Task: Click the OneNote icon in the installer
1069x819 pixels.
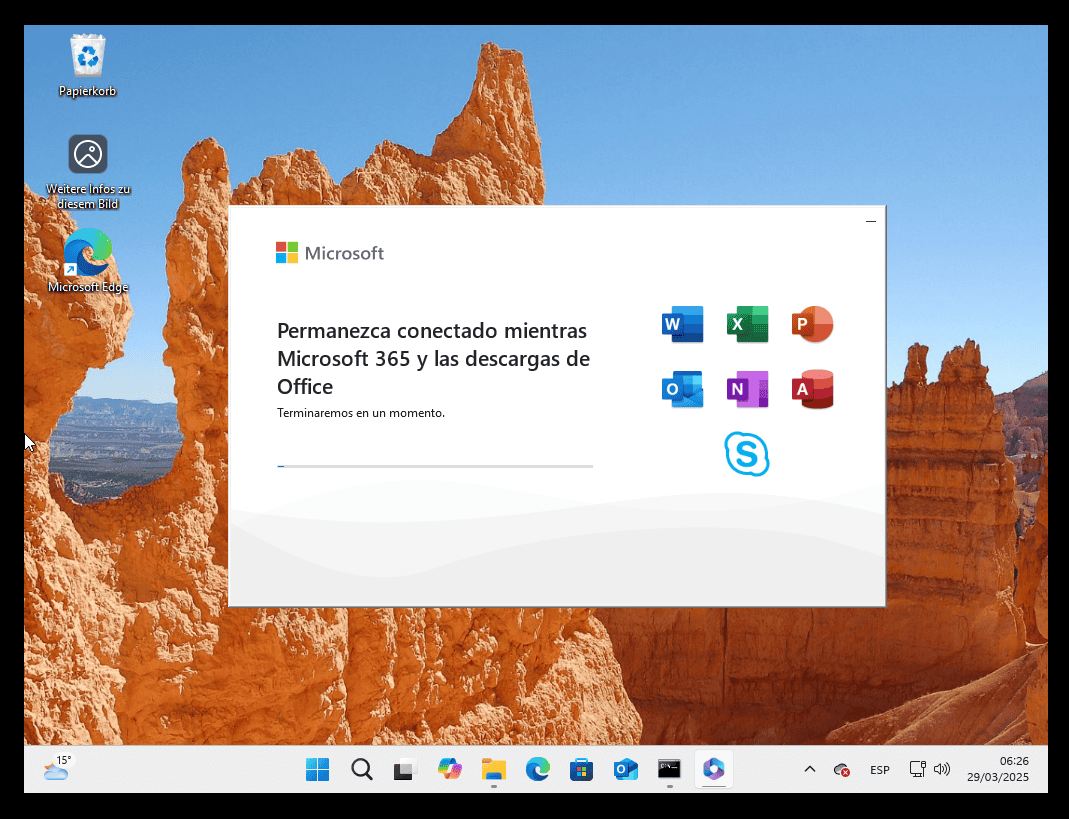Action: (747, 389)
